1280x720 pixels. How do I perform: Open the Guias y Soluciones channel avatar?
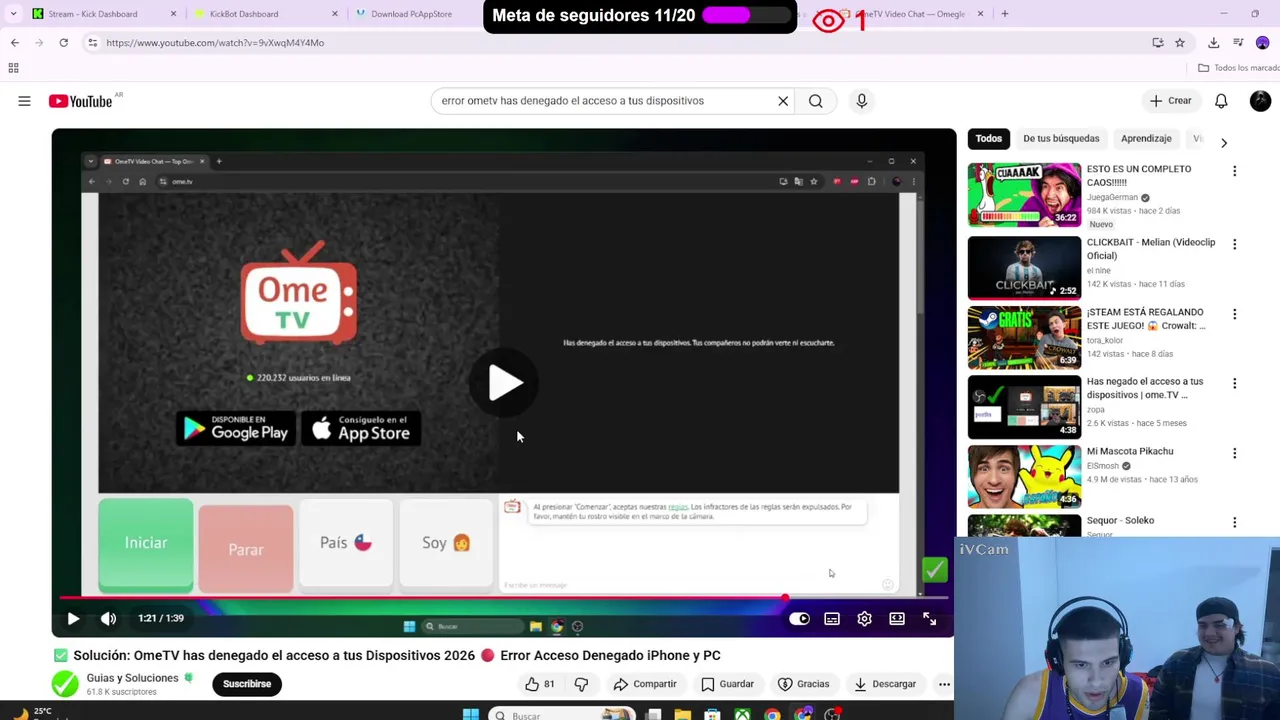(65, 684)
